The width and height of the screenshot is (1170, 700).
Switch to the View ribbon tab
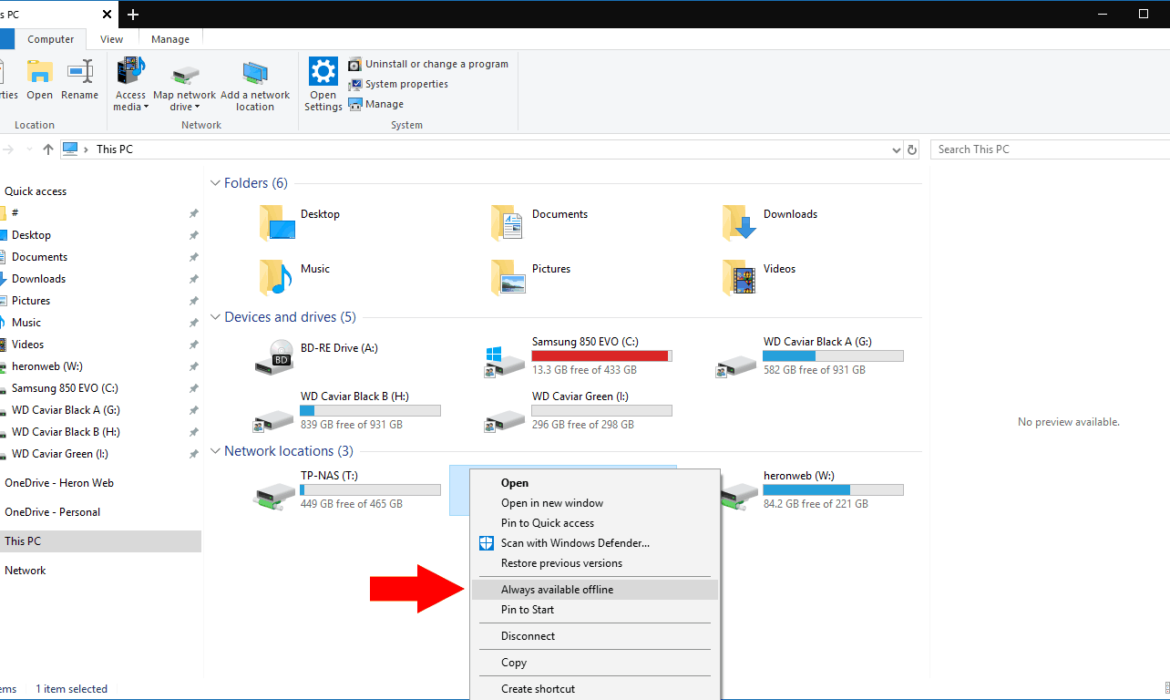click(x=111, y=40)
